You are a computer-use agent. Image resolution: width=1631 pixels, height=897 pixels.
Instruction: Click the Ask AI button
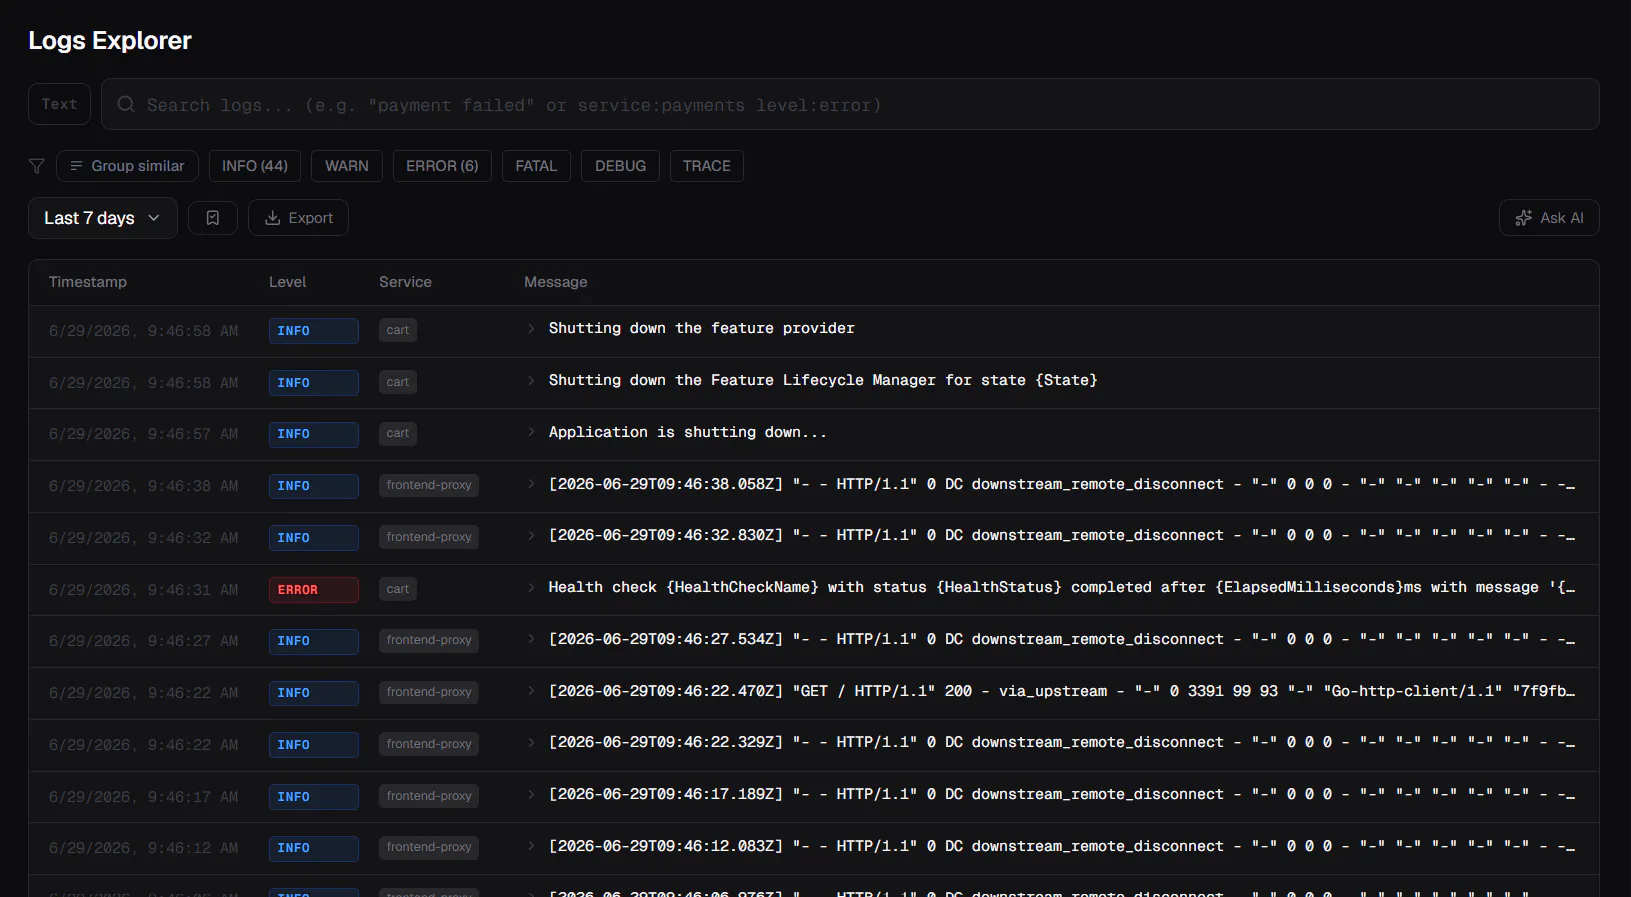1549,218
